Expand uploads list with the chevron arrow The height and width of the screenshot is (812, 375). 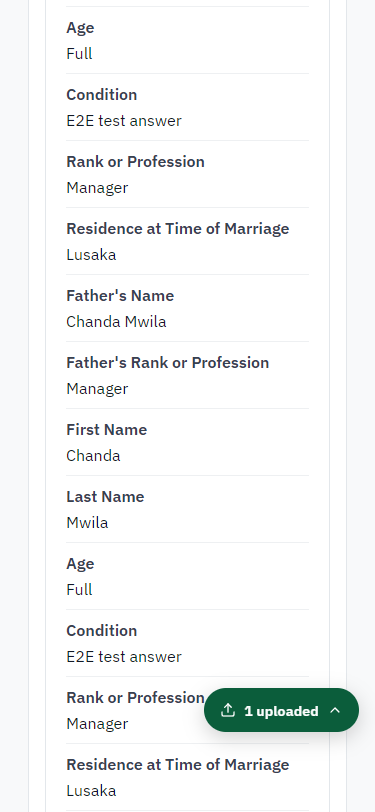coord(335,710)
